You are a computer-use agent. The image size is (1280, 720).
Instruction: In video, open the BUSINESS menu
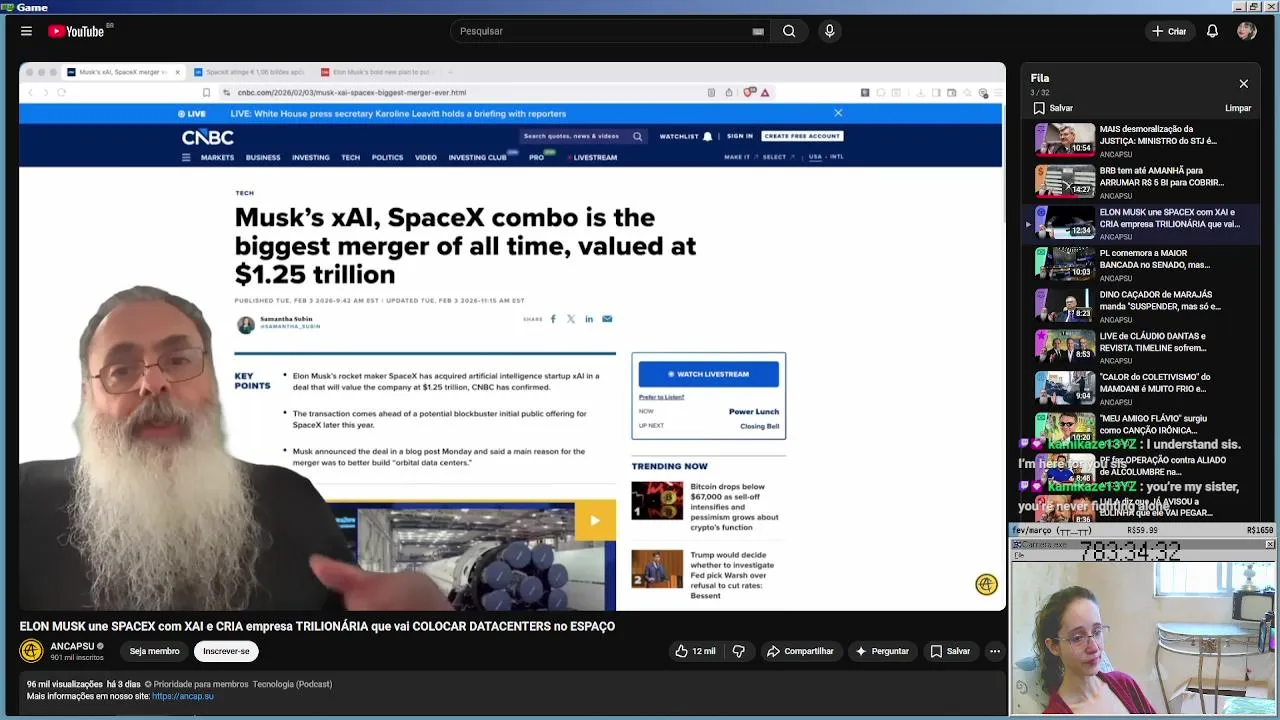[x=263, y=157]
